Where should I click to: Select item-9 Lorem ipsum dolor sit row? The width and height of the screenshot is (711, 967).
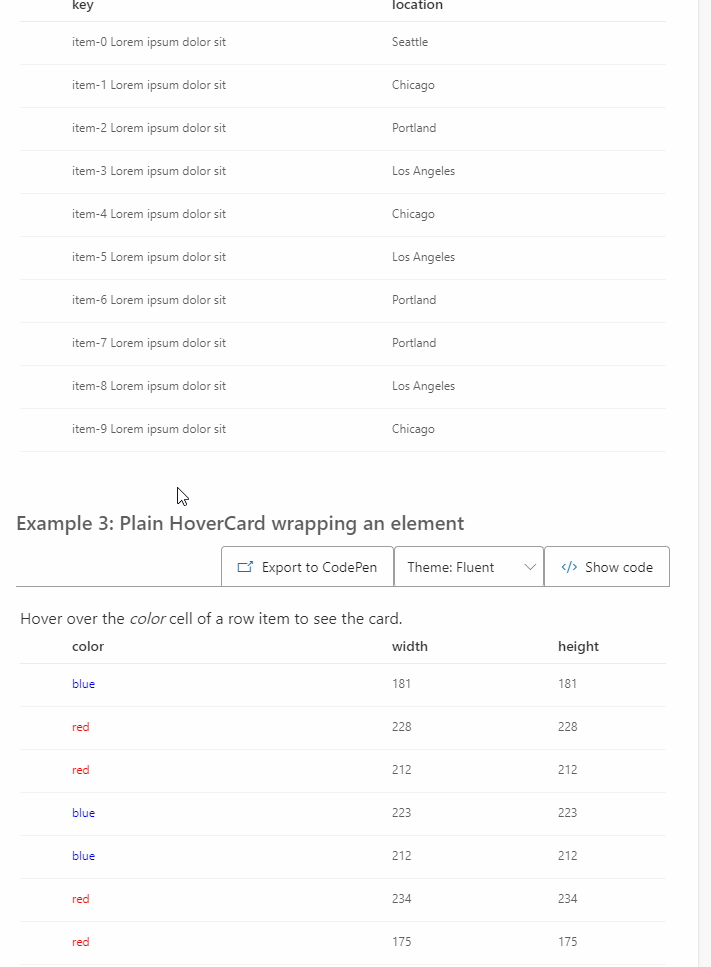tap(343, 429)
